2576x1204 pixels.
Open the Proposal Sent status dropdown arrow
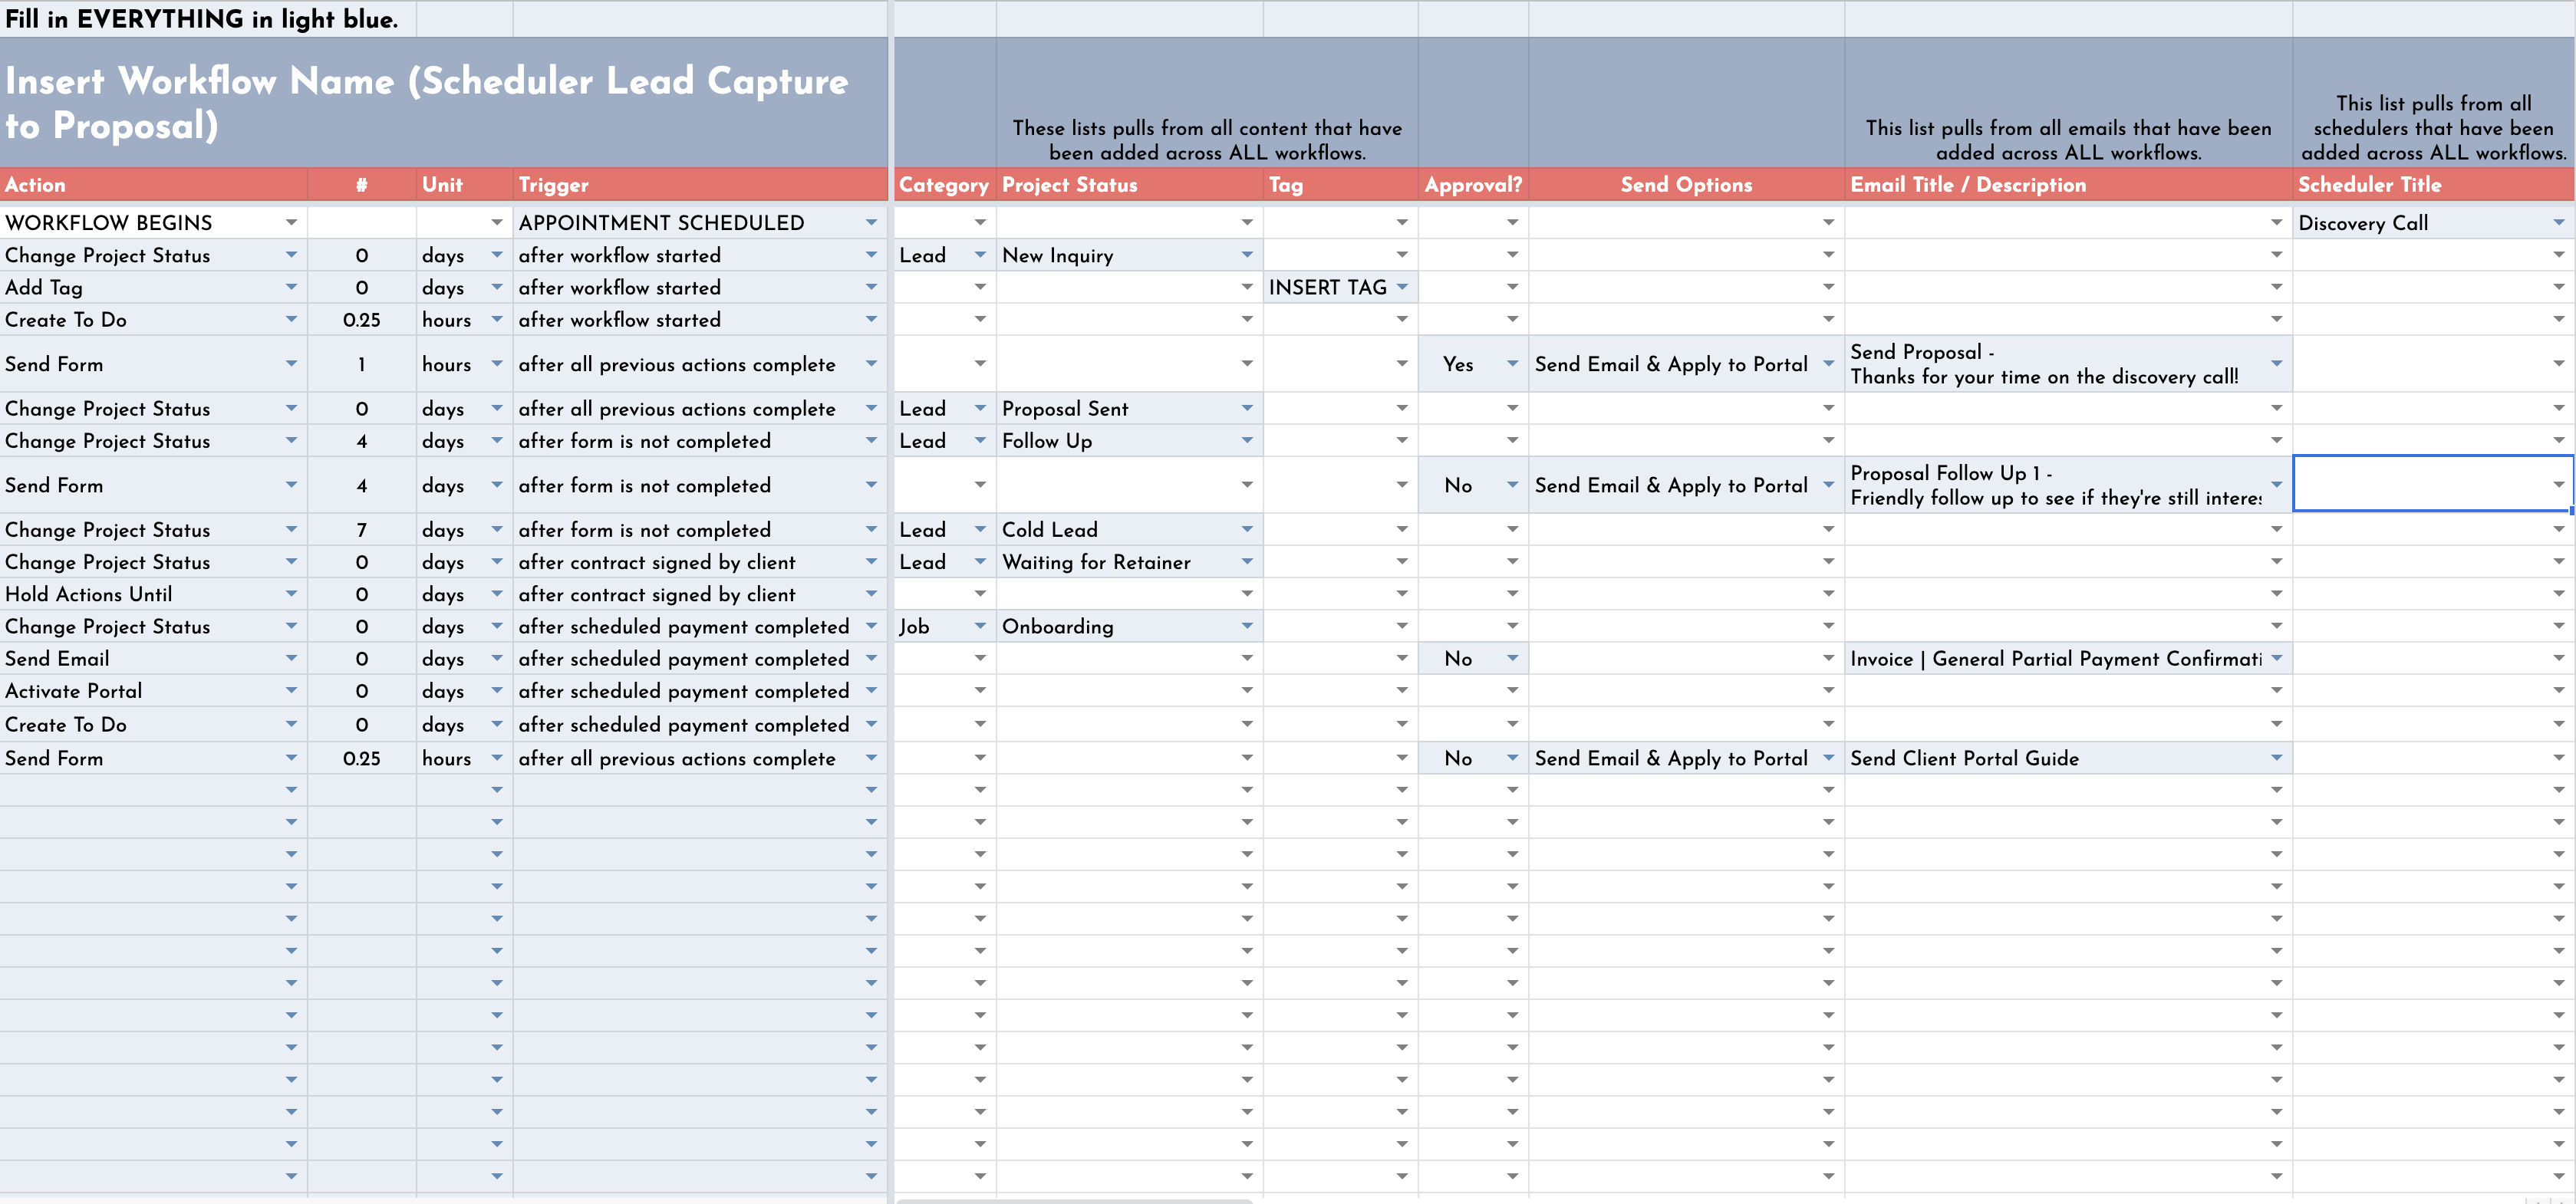tap(1247, 408)
